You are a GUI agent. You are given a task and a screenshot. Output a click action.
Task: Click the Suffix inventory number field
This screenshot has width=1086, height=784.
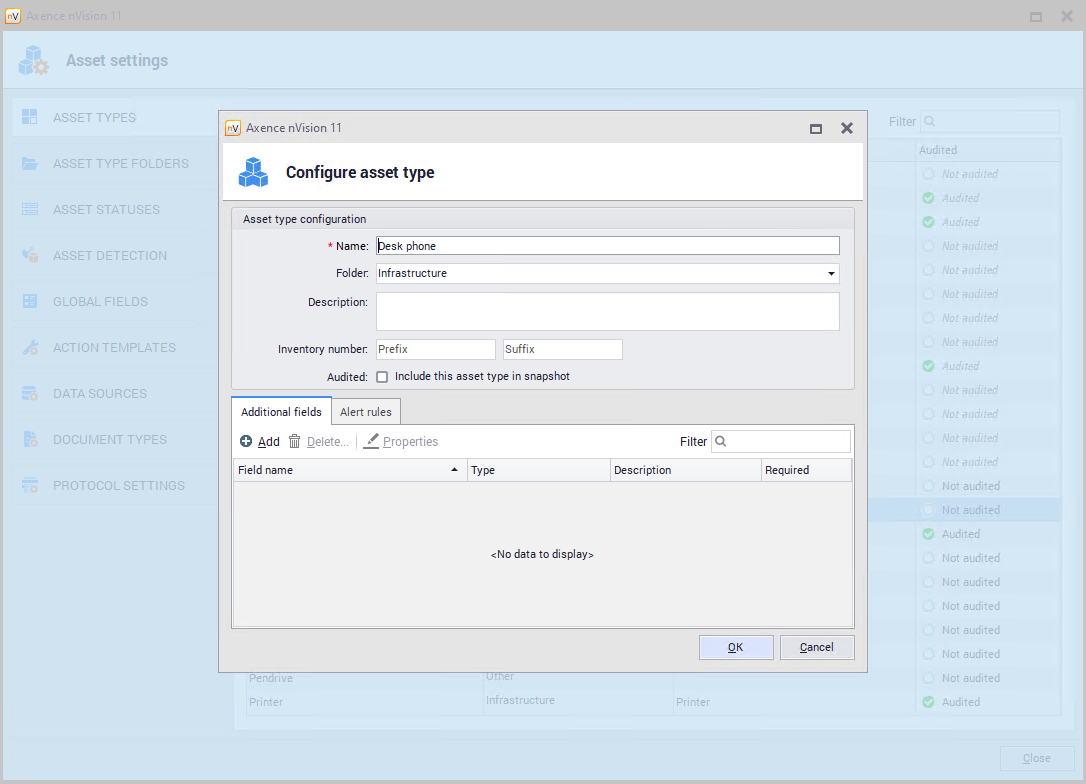click(x=562, y=349)
